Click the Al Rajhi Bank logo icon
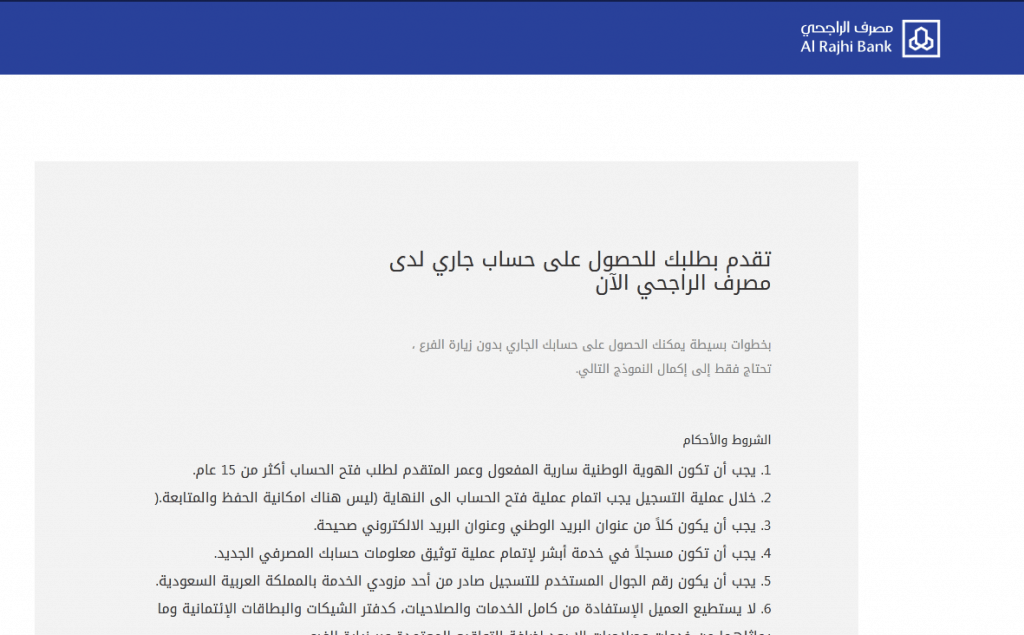This screenshot has width=1024, height=635. tap(921, 39)
